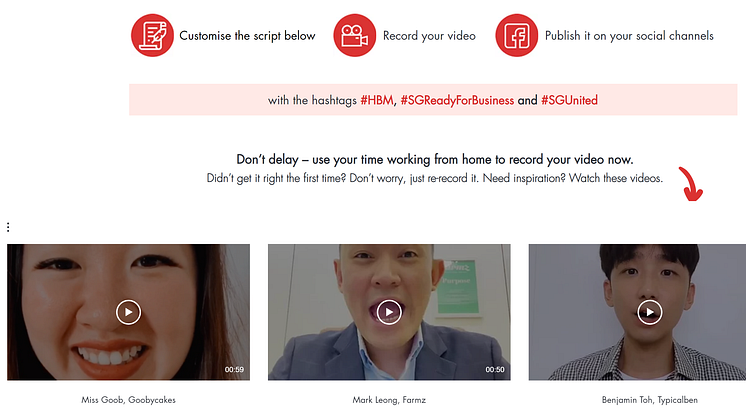Select the 'Benjamin Toh, Typicalben' caption
Image resolution: width=746 pixels, height=419 pixels.
point(650,399)
